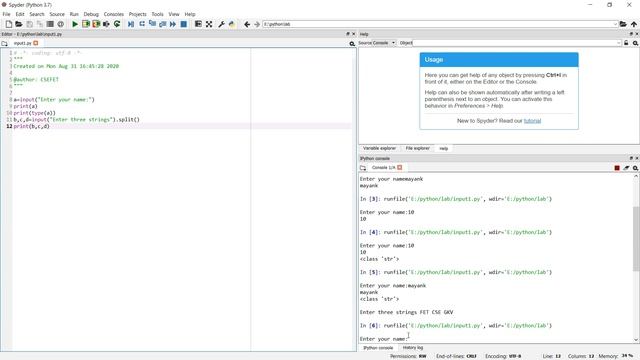This screenshot has height=360, width=640.
Task: Open the Debug menu
Action: pos(91,14)
